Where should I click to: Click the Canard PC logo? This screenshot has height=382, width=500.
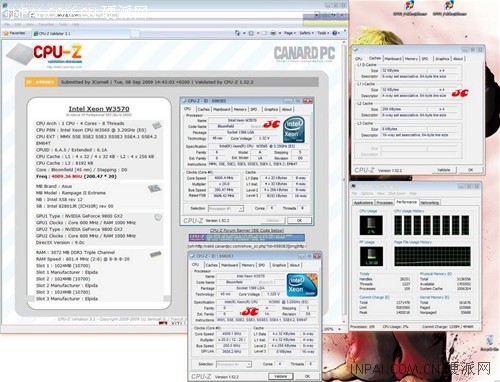click(304, 54)
